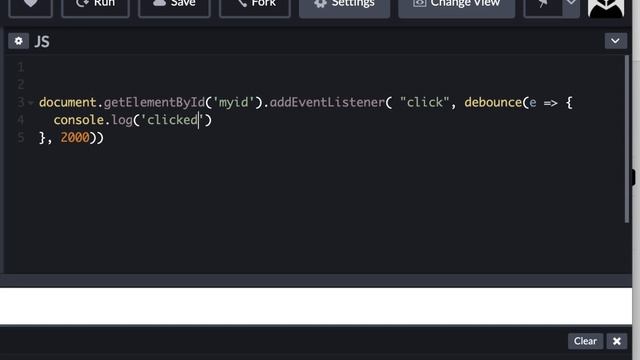
Task: Open the Change View menu
Action: pos(456,6)
